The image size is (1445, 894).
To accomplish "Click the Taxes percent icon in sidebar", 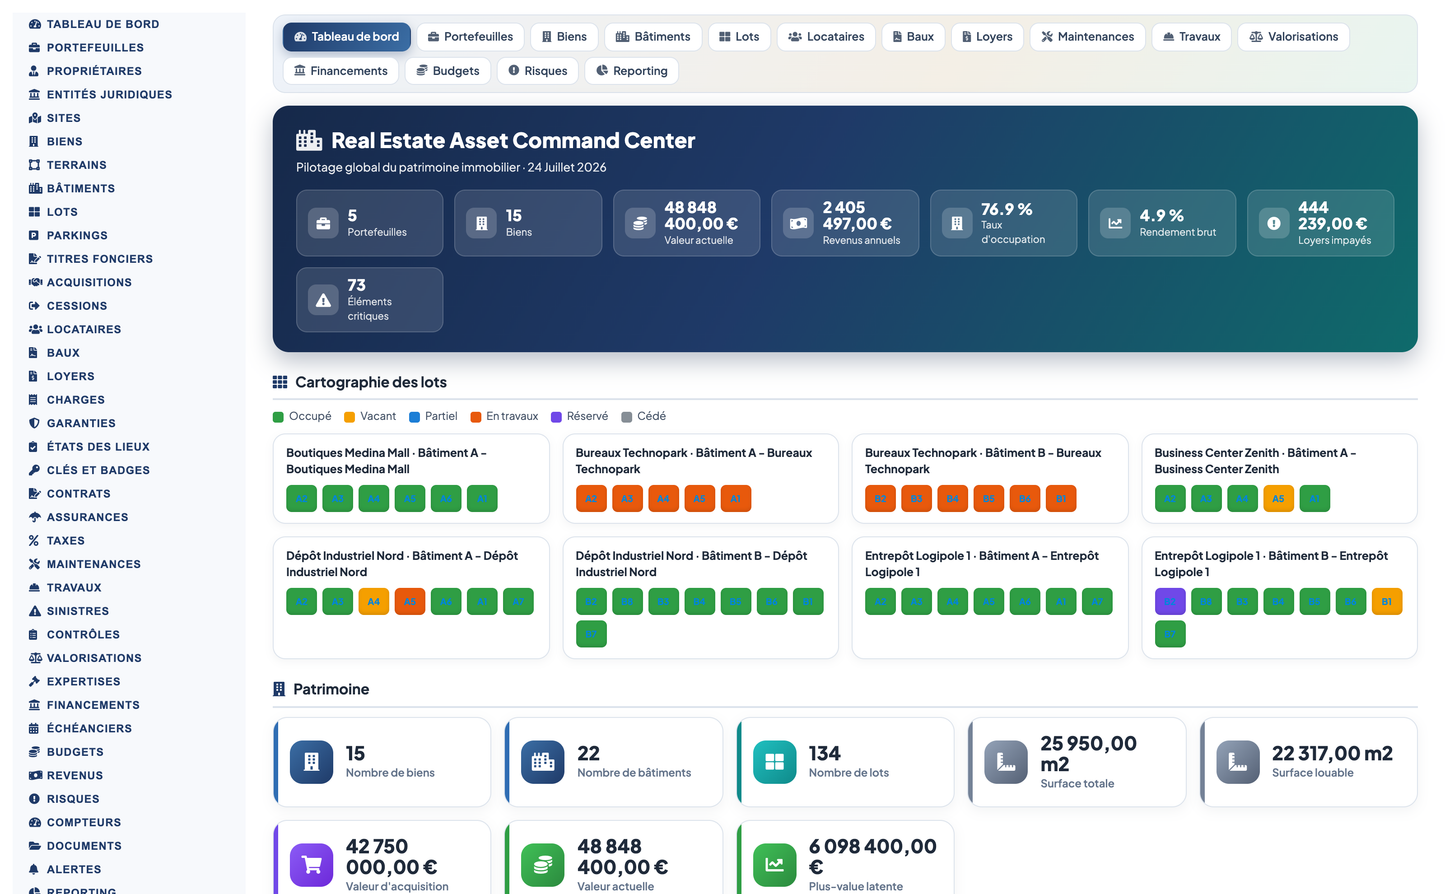I will point(35,541).
